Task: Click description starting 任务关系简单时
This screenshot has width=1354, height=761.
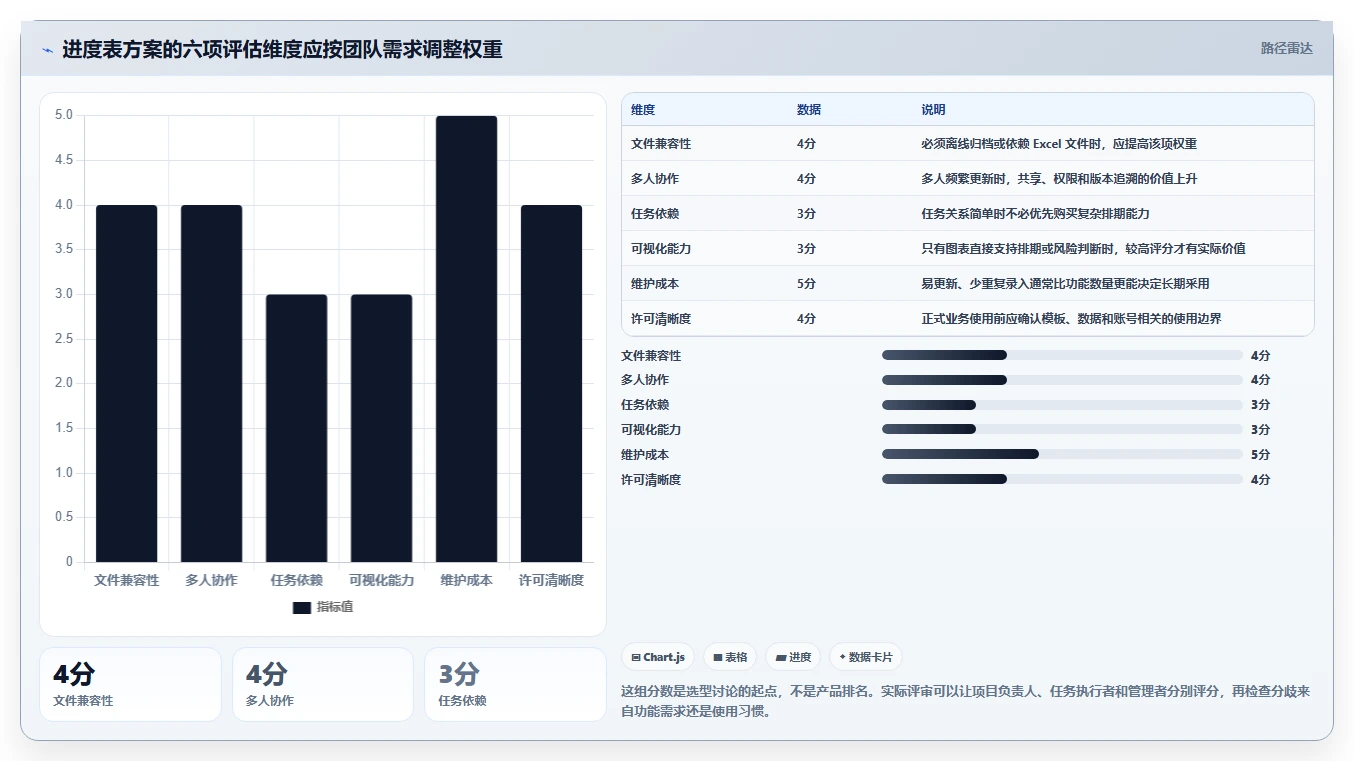Action: tap(1035, 214)
